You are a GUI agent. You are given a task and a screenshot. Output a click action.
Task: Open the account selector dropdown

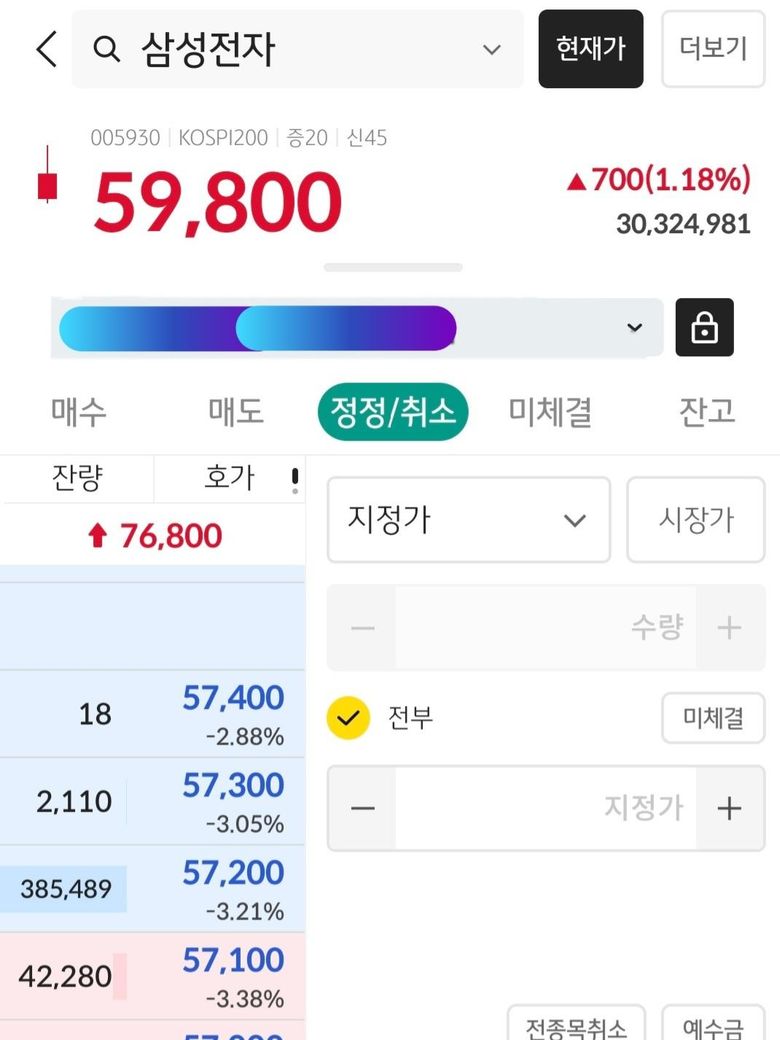634,327
